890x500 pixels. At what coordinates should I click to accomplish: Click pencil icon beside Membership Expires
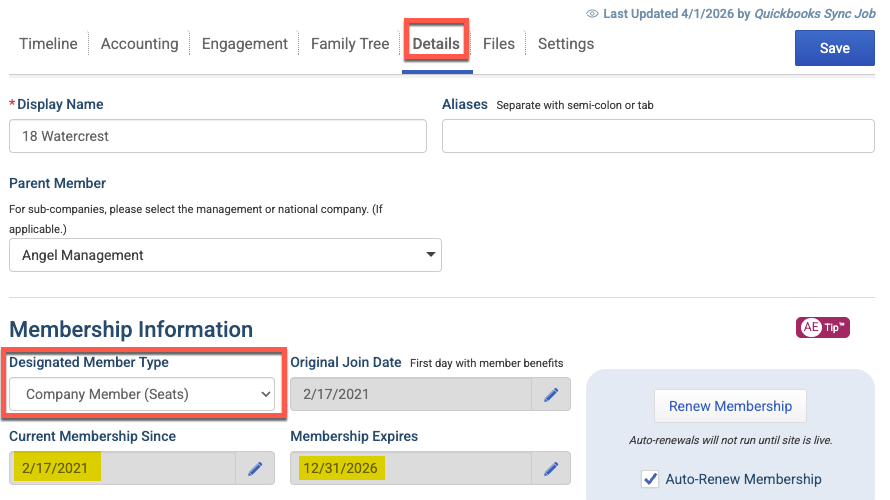pos(551,468)
